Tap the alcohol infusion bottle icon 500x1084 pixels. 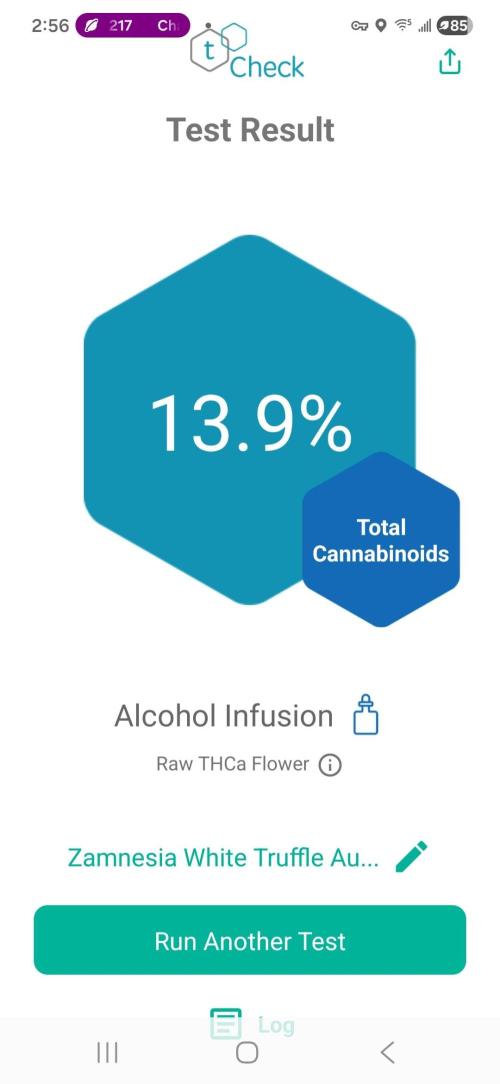366,715
